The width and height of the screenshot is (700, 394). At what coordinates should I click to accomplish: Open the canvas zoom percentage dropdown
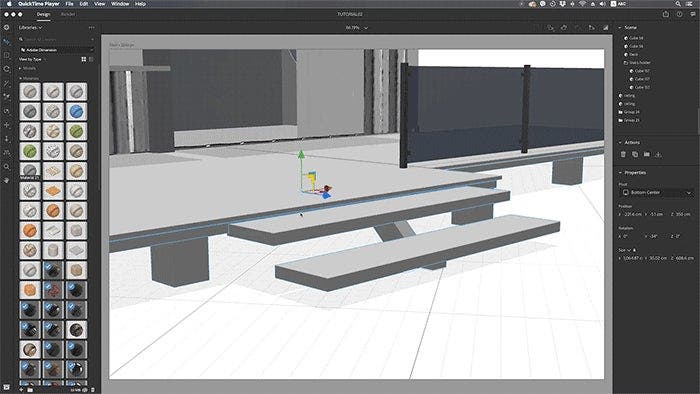357,28
